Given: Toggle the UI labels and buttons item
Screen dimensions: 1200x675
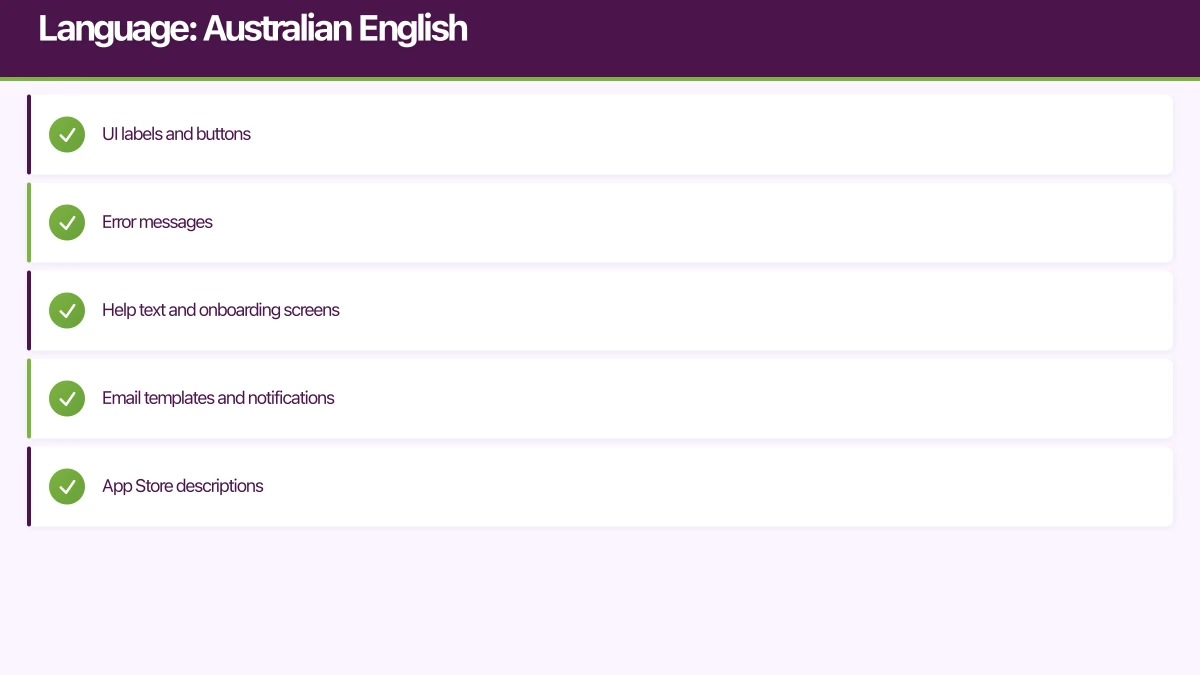Looking at the screenshot, I should coord(600,134).
